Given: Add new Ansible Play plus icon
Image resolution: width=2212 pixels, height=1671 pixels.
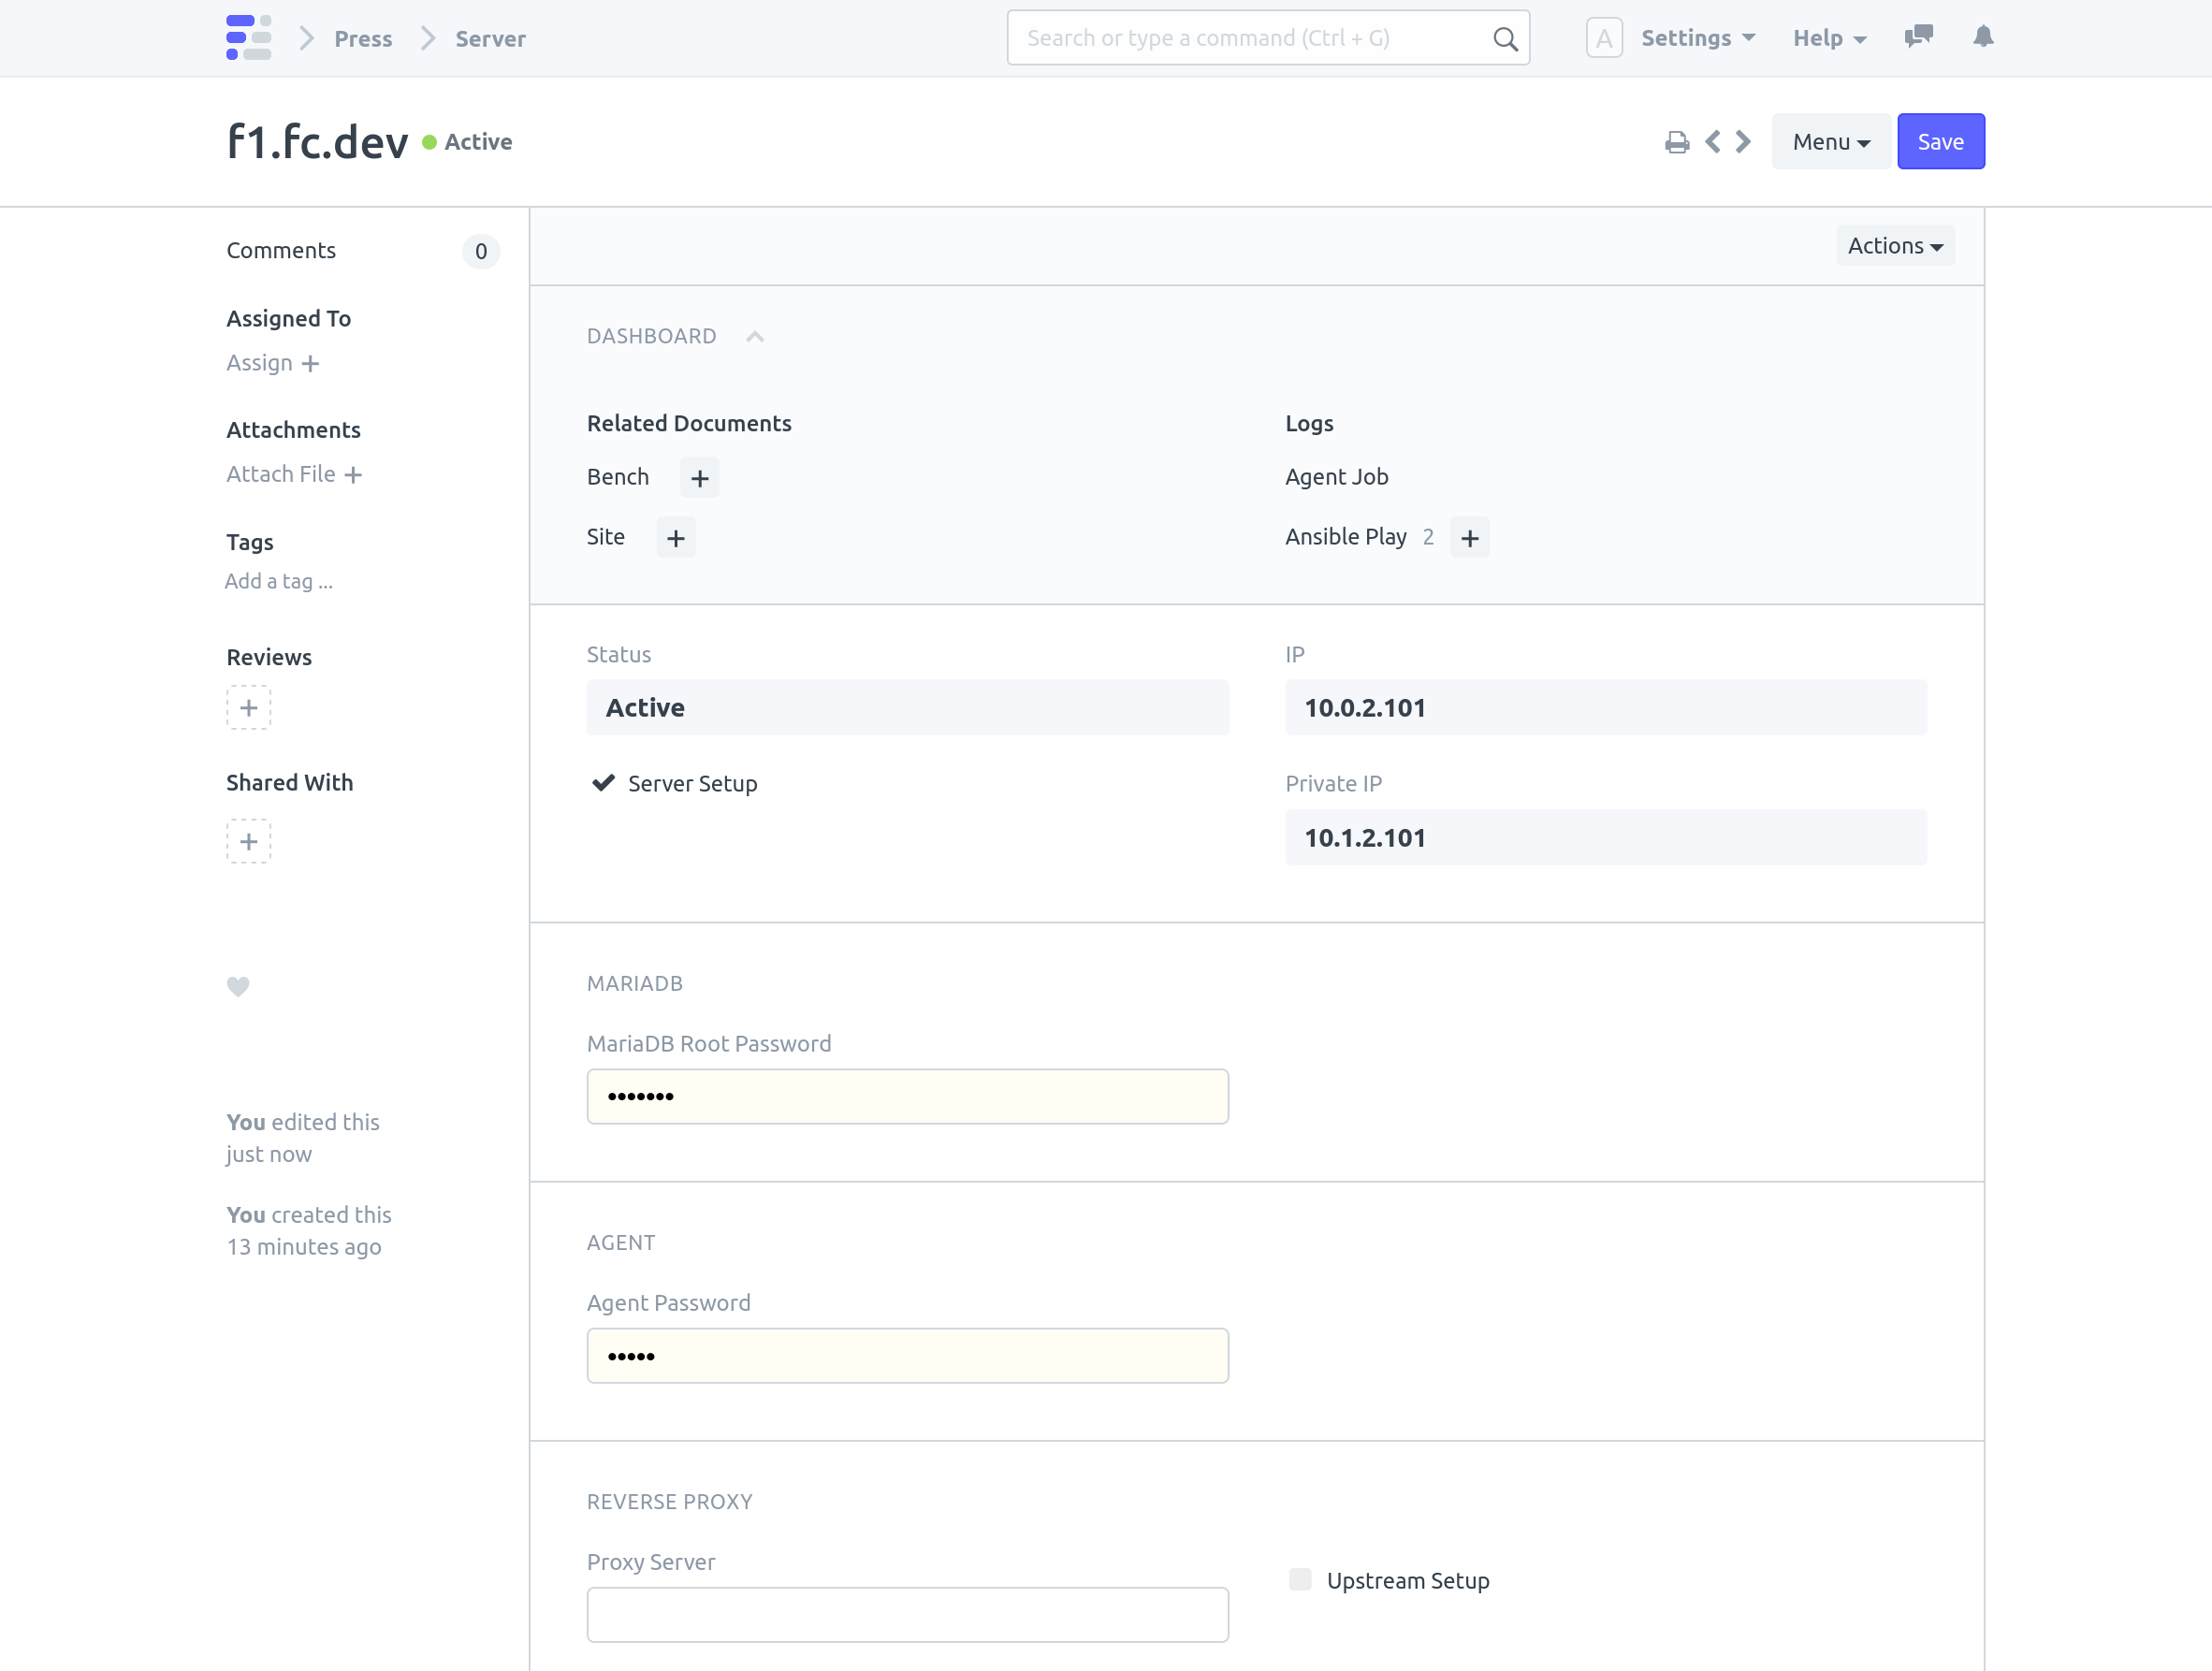Looking at the screenshot, I should (1469, 538).
